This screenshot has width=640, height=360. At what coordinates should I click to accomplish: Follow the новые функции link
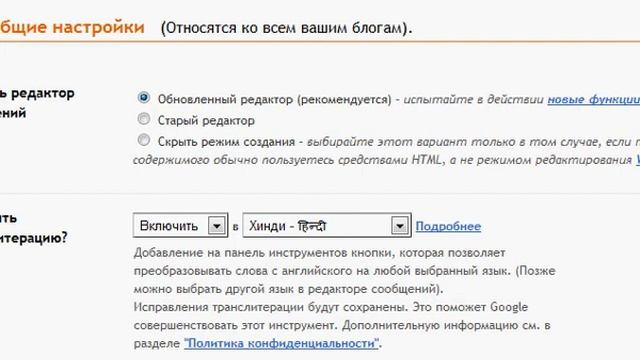pyautogui.click(x=593, y=100)
